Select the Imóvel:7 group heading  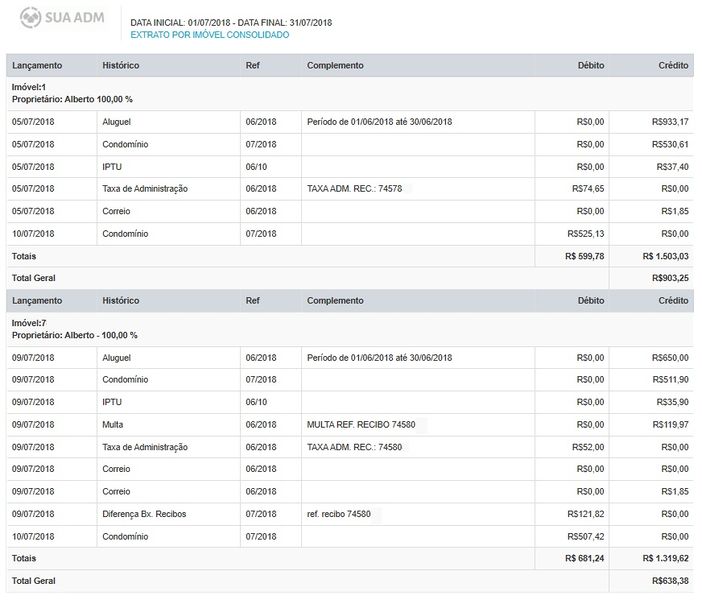29,323
